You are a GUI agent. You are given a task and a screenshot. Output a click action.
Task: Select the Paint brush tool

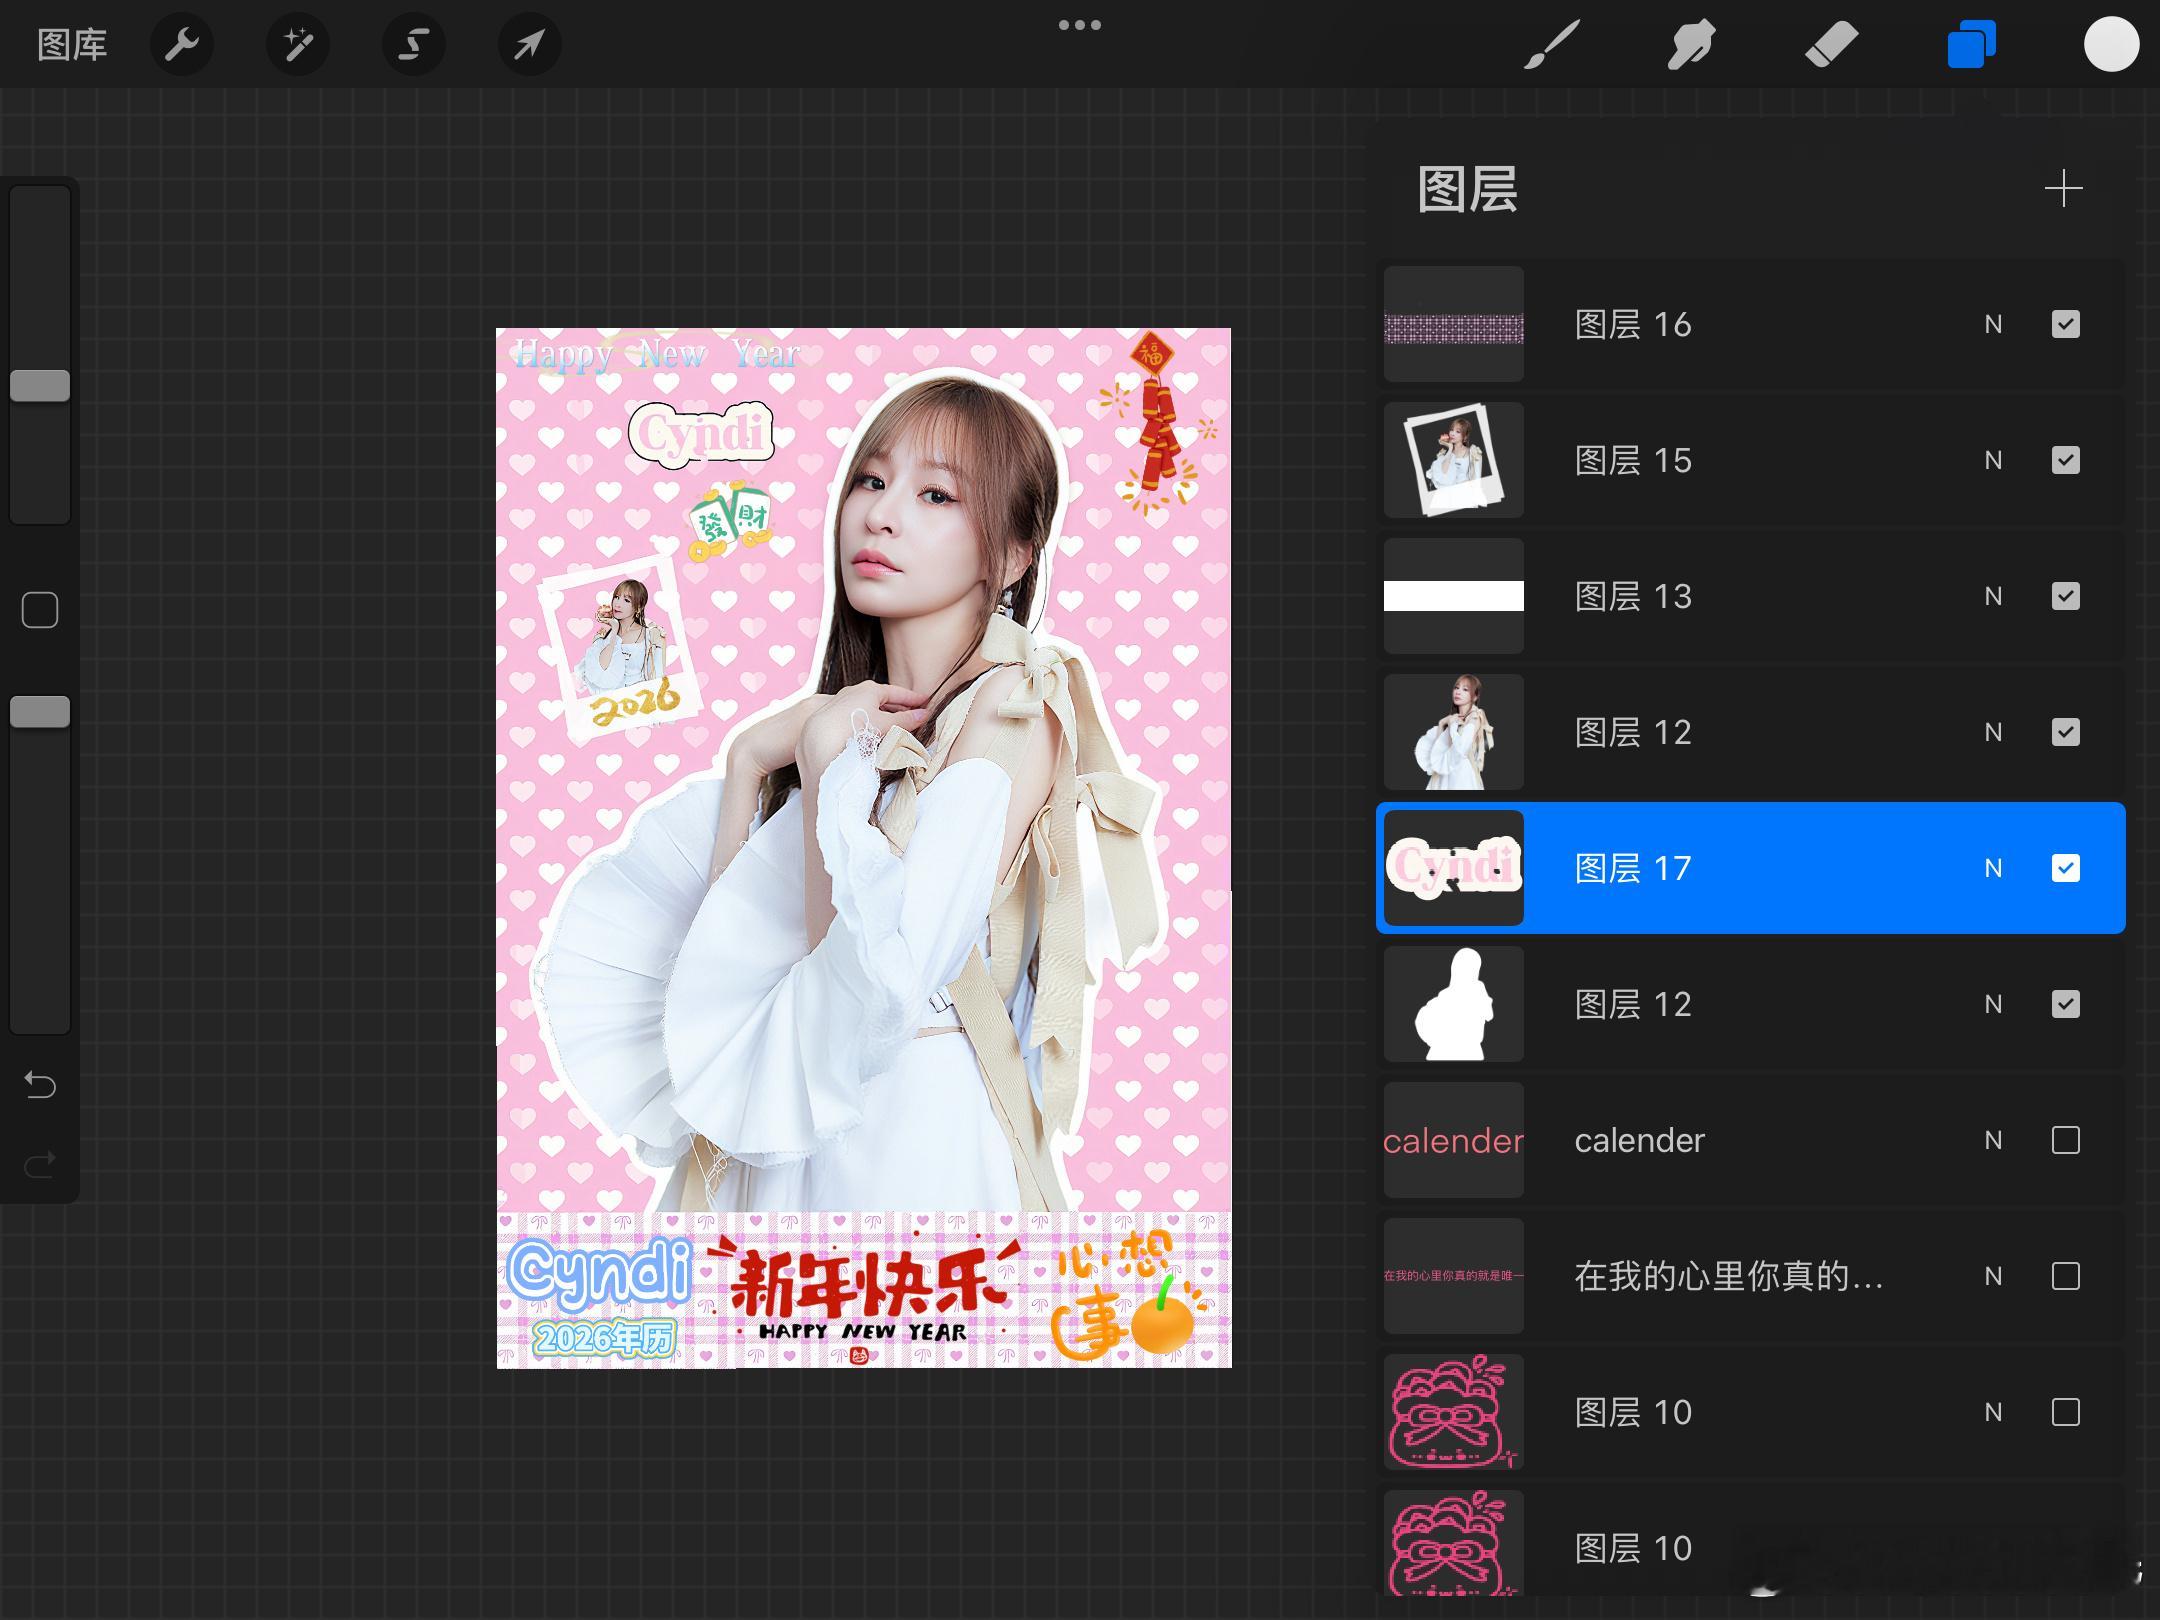point(1552,45)
